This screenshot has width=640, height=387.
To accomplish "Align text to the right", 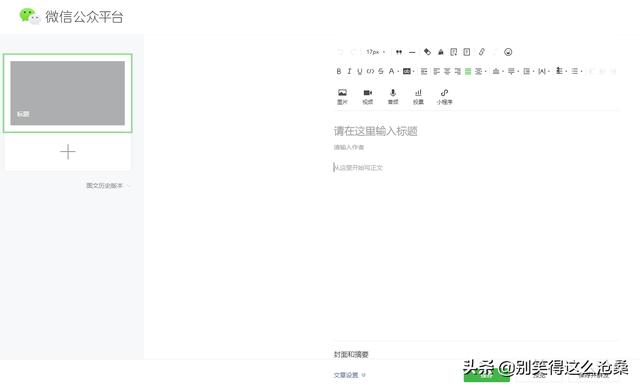I will (458, 71).
